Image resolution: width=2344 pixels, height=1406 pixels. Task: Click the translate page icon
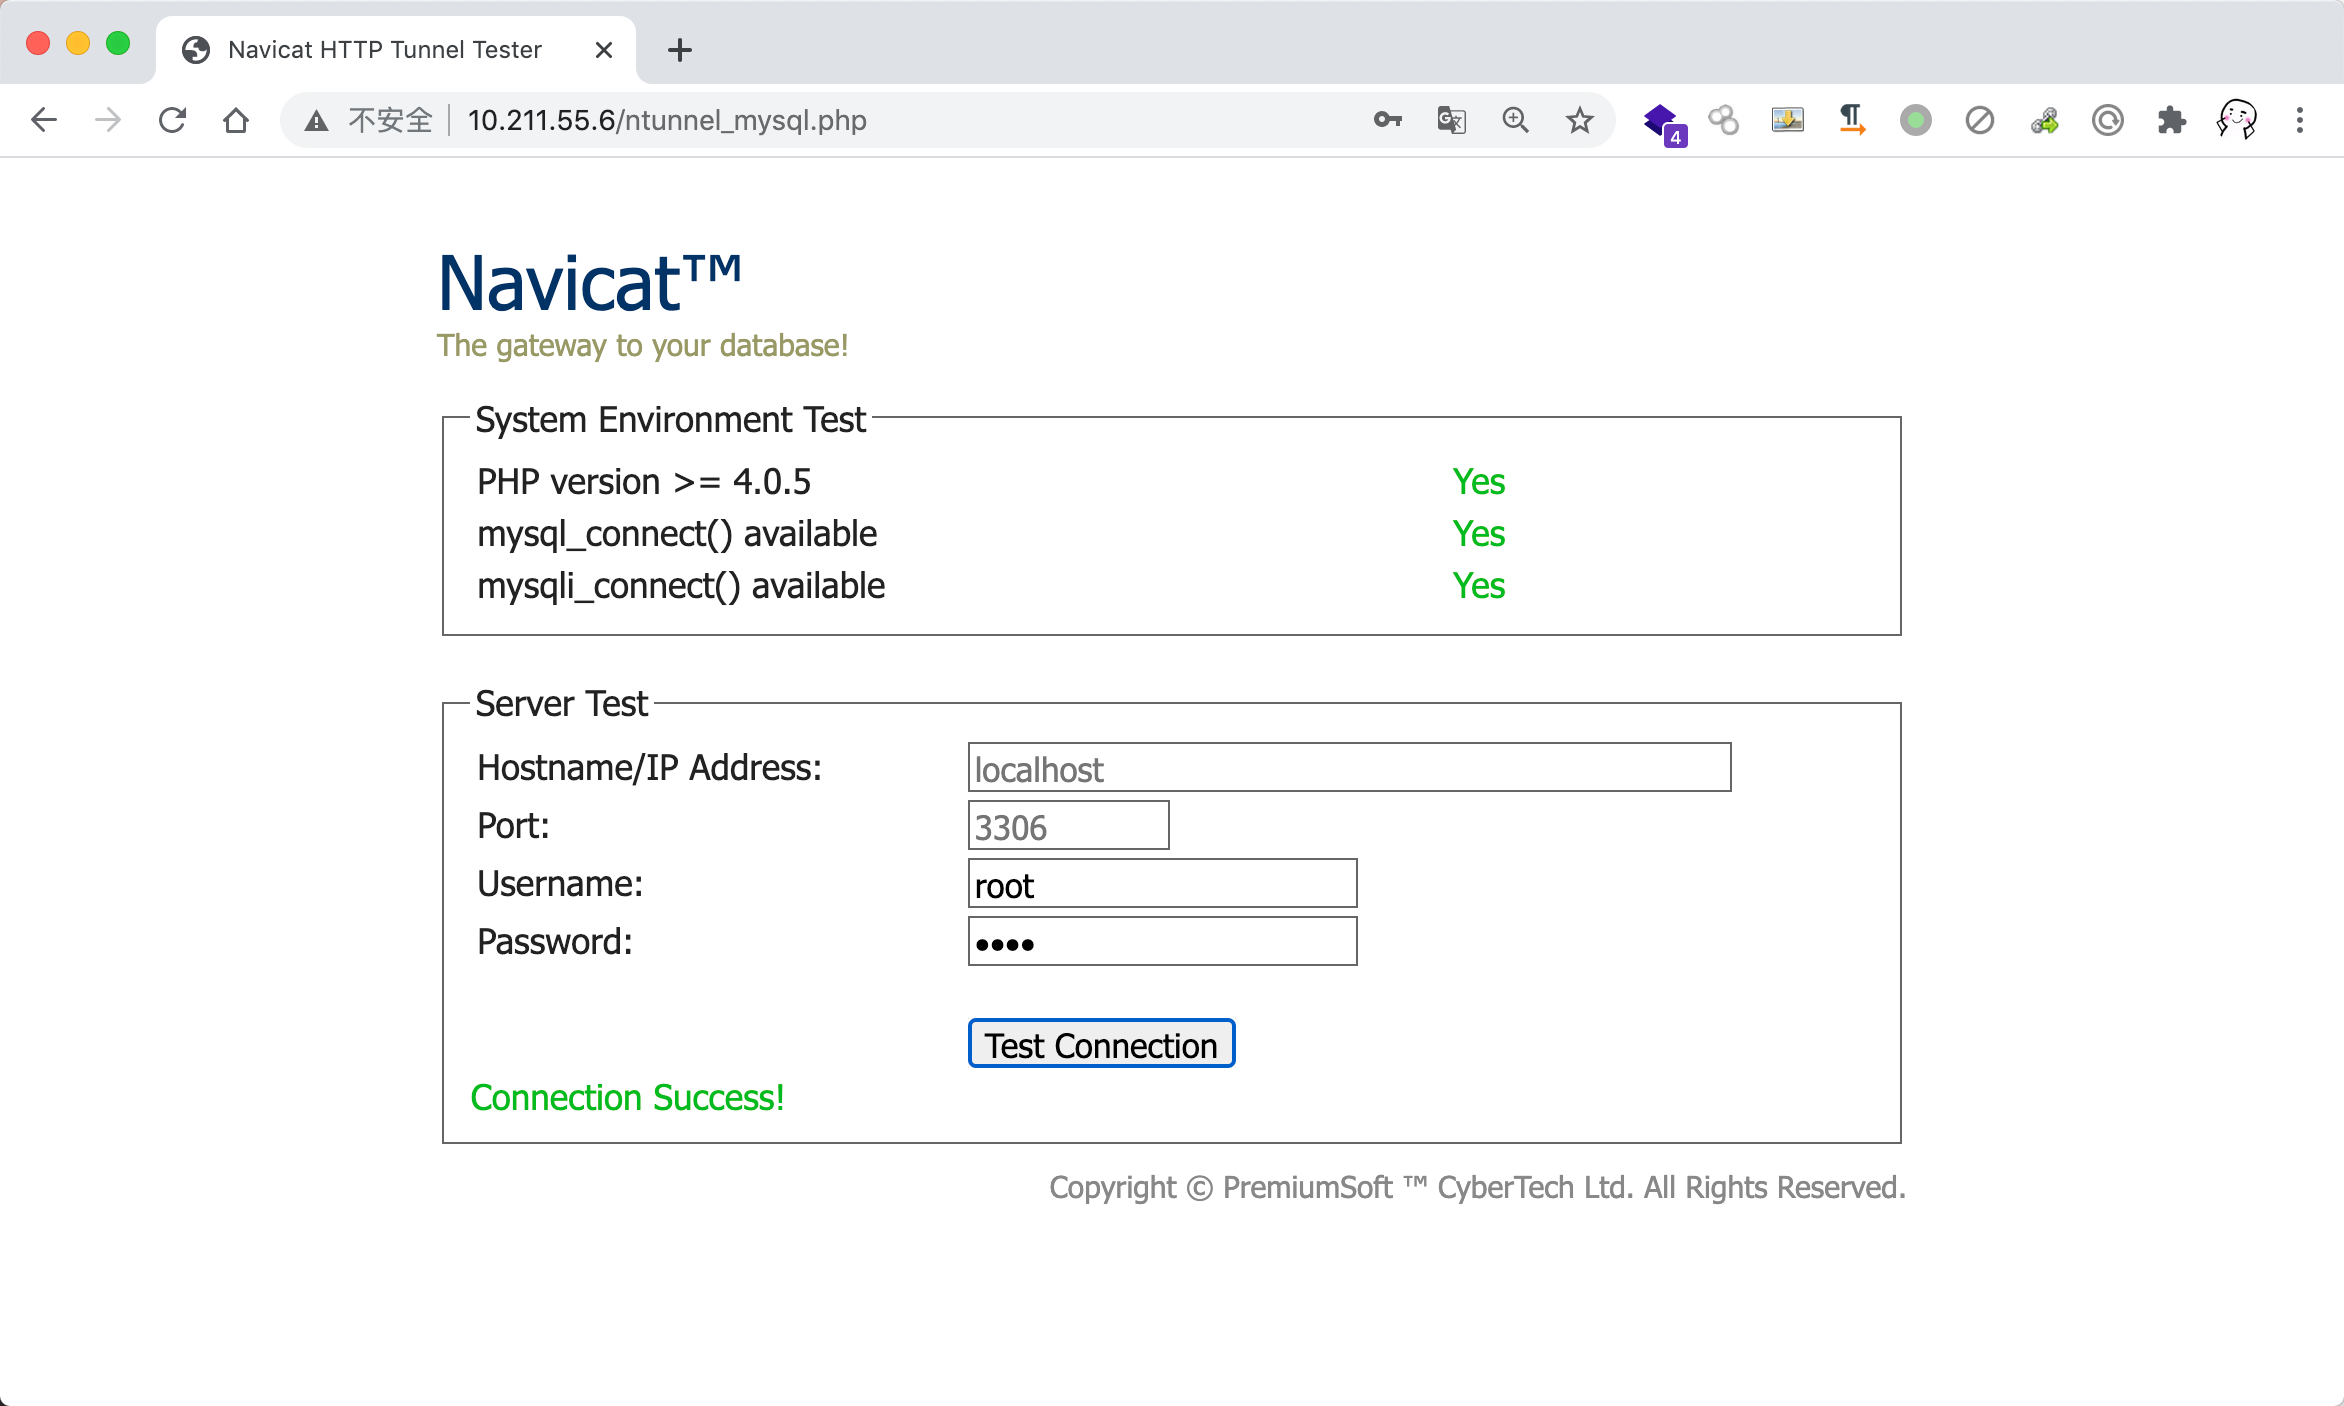tap(1451, 120)
